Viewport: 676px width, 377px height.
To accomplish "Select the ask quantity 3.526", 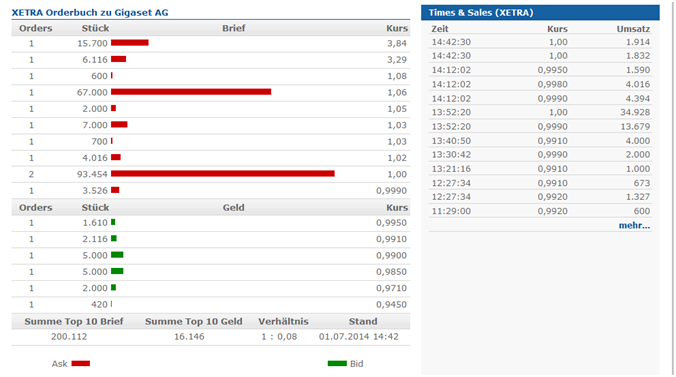I will [x=95, y=191].
